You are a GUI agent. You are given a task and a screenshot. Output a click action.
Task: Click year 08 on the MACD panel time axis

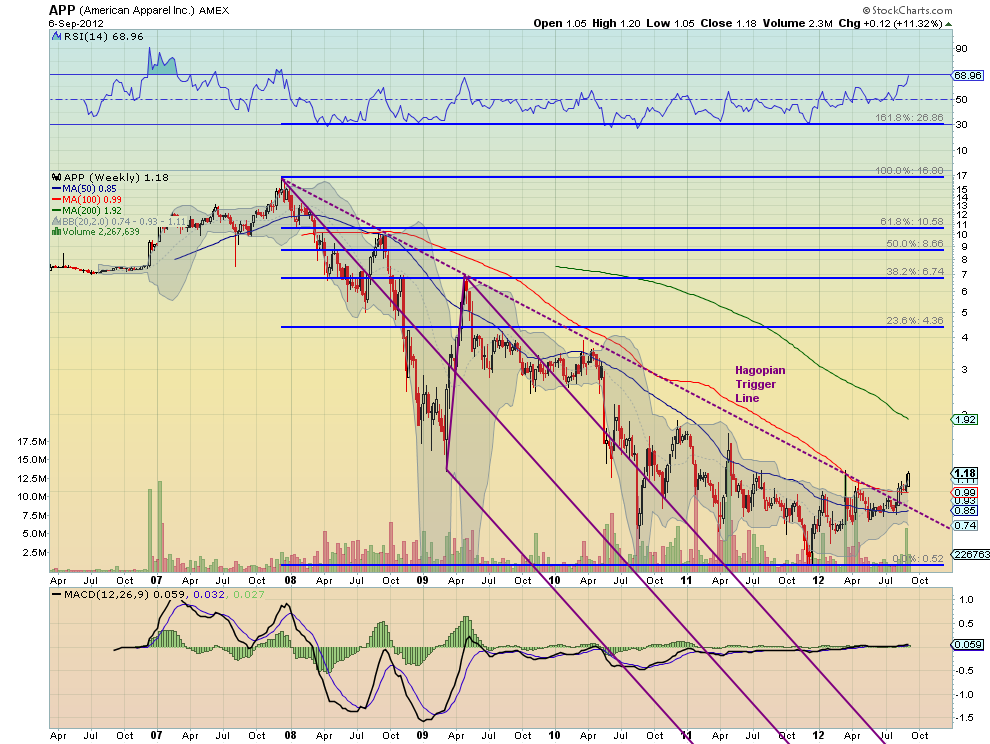tap(290, 735)
